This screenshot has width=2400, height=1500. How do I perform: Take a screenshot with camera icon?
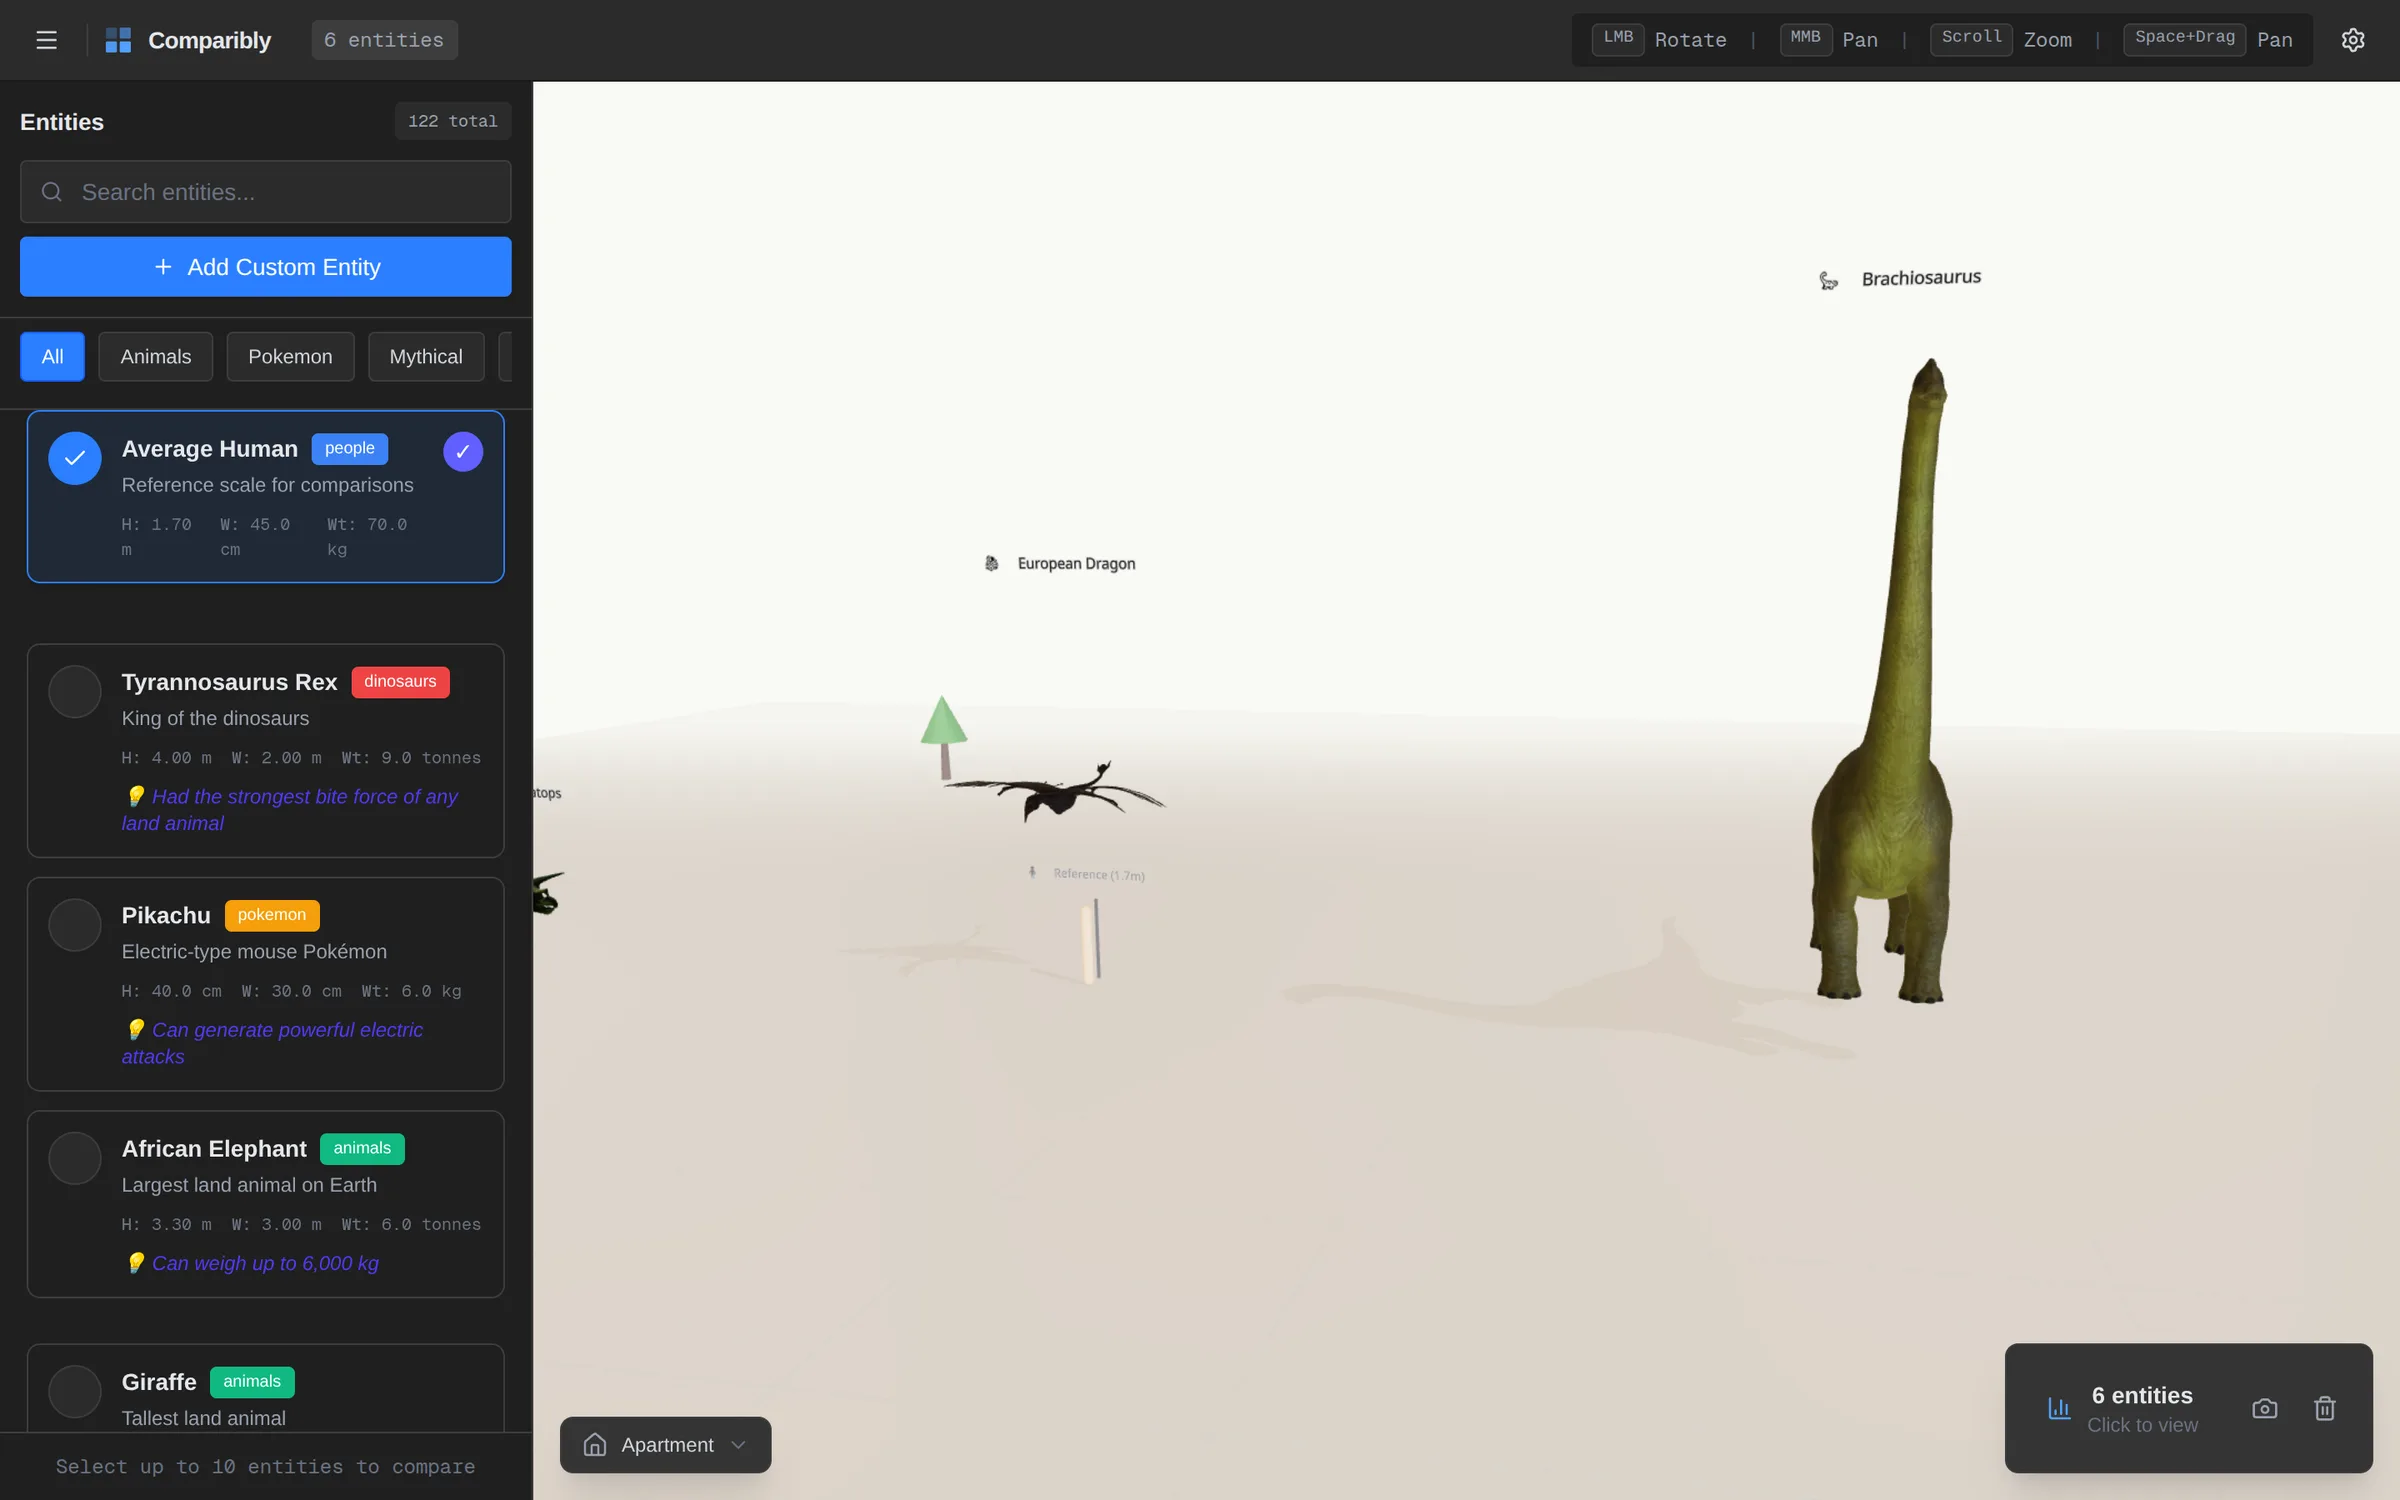pyautogui.click(x=2265, y=1408)
